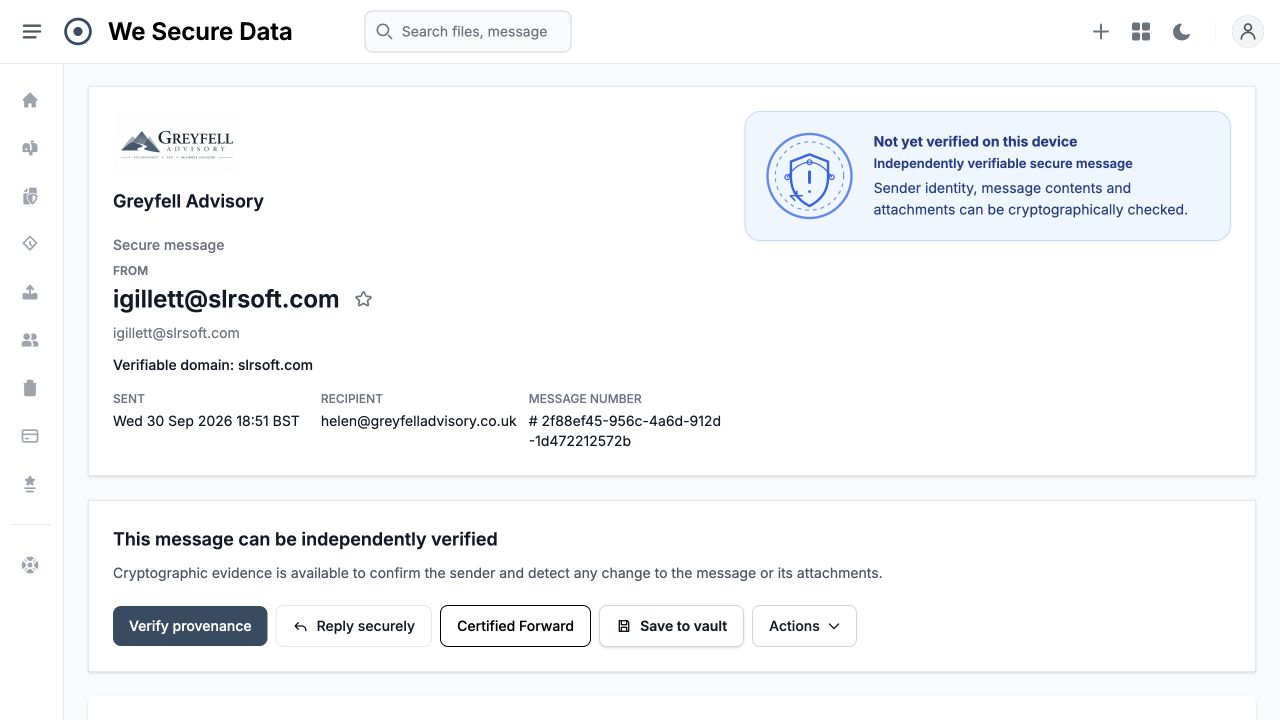The height and width of the screenshot is (720, 1280).
Task: Open the user profile avatar
Action: point(1248,32)
